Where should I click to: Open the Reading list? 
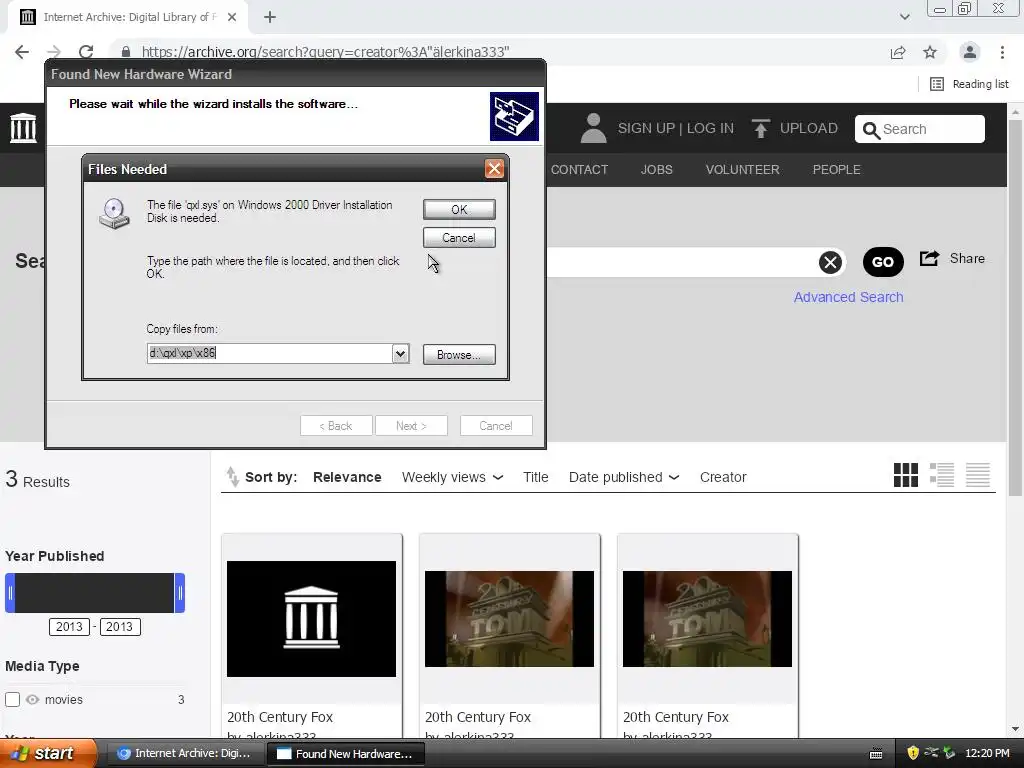[x=969, y=84]
